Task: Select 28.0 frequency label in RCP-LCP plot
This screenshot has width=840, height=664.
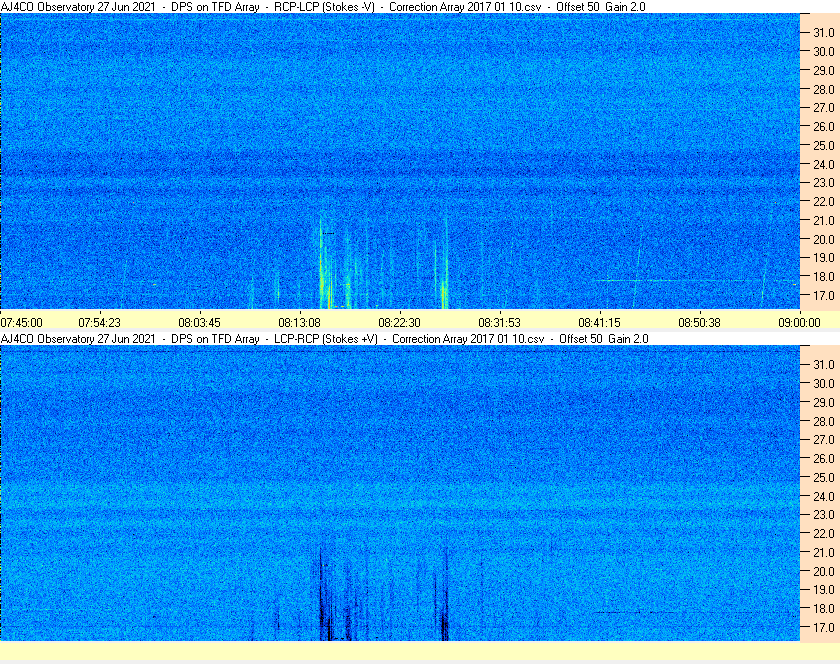Action: tap(824, 89)
